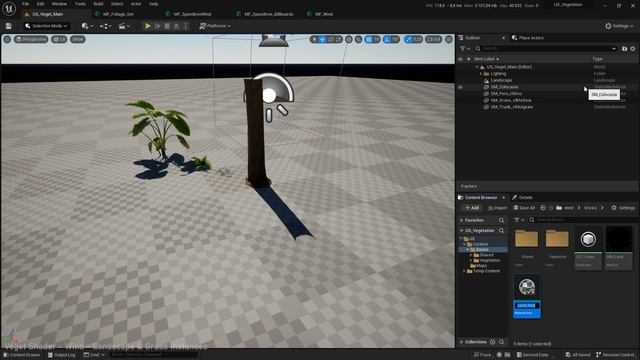Open the File menu
This screenshot has width=640, height=360.
pos(25,4)
